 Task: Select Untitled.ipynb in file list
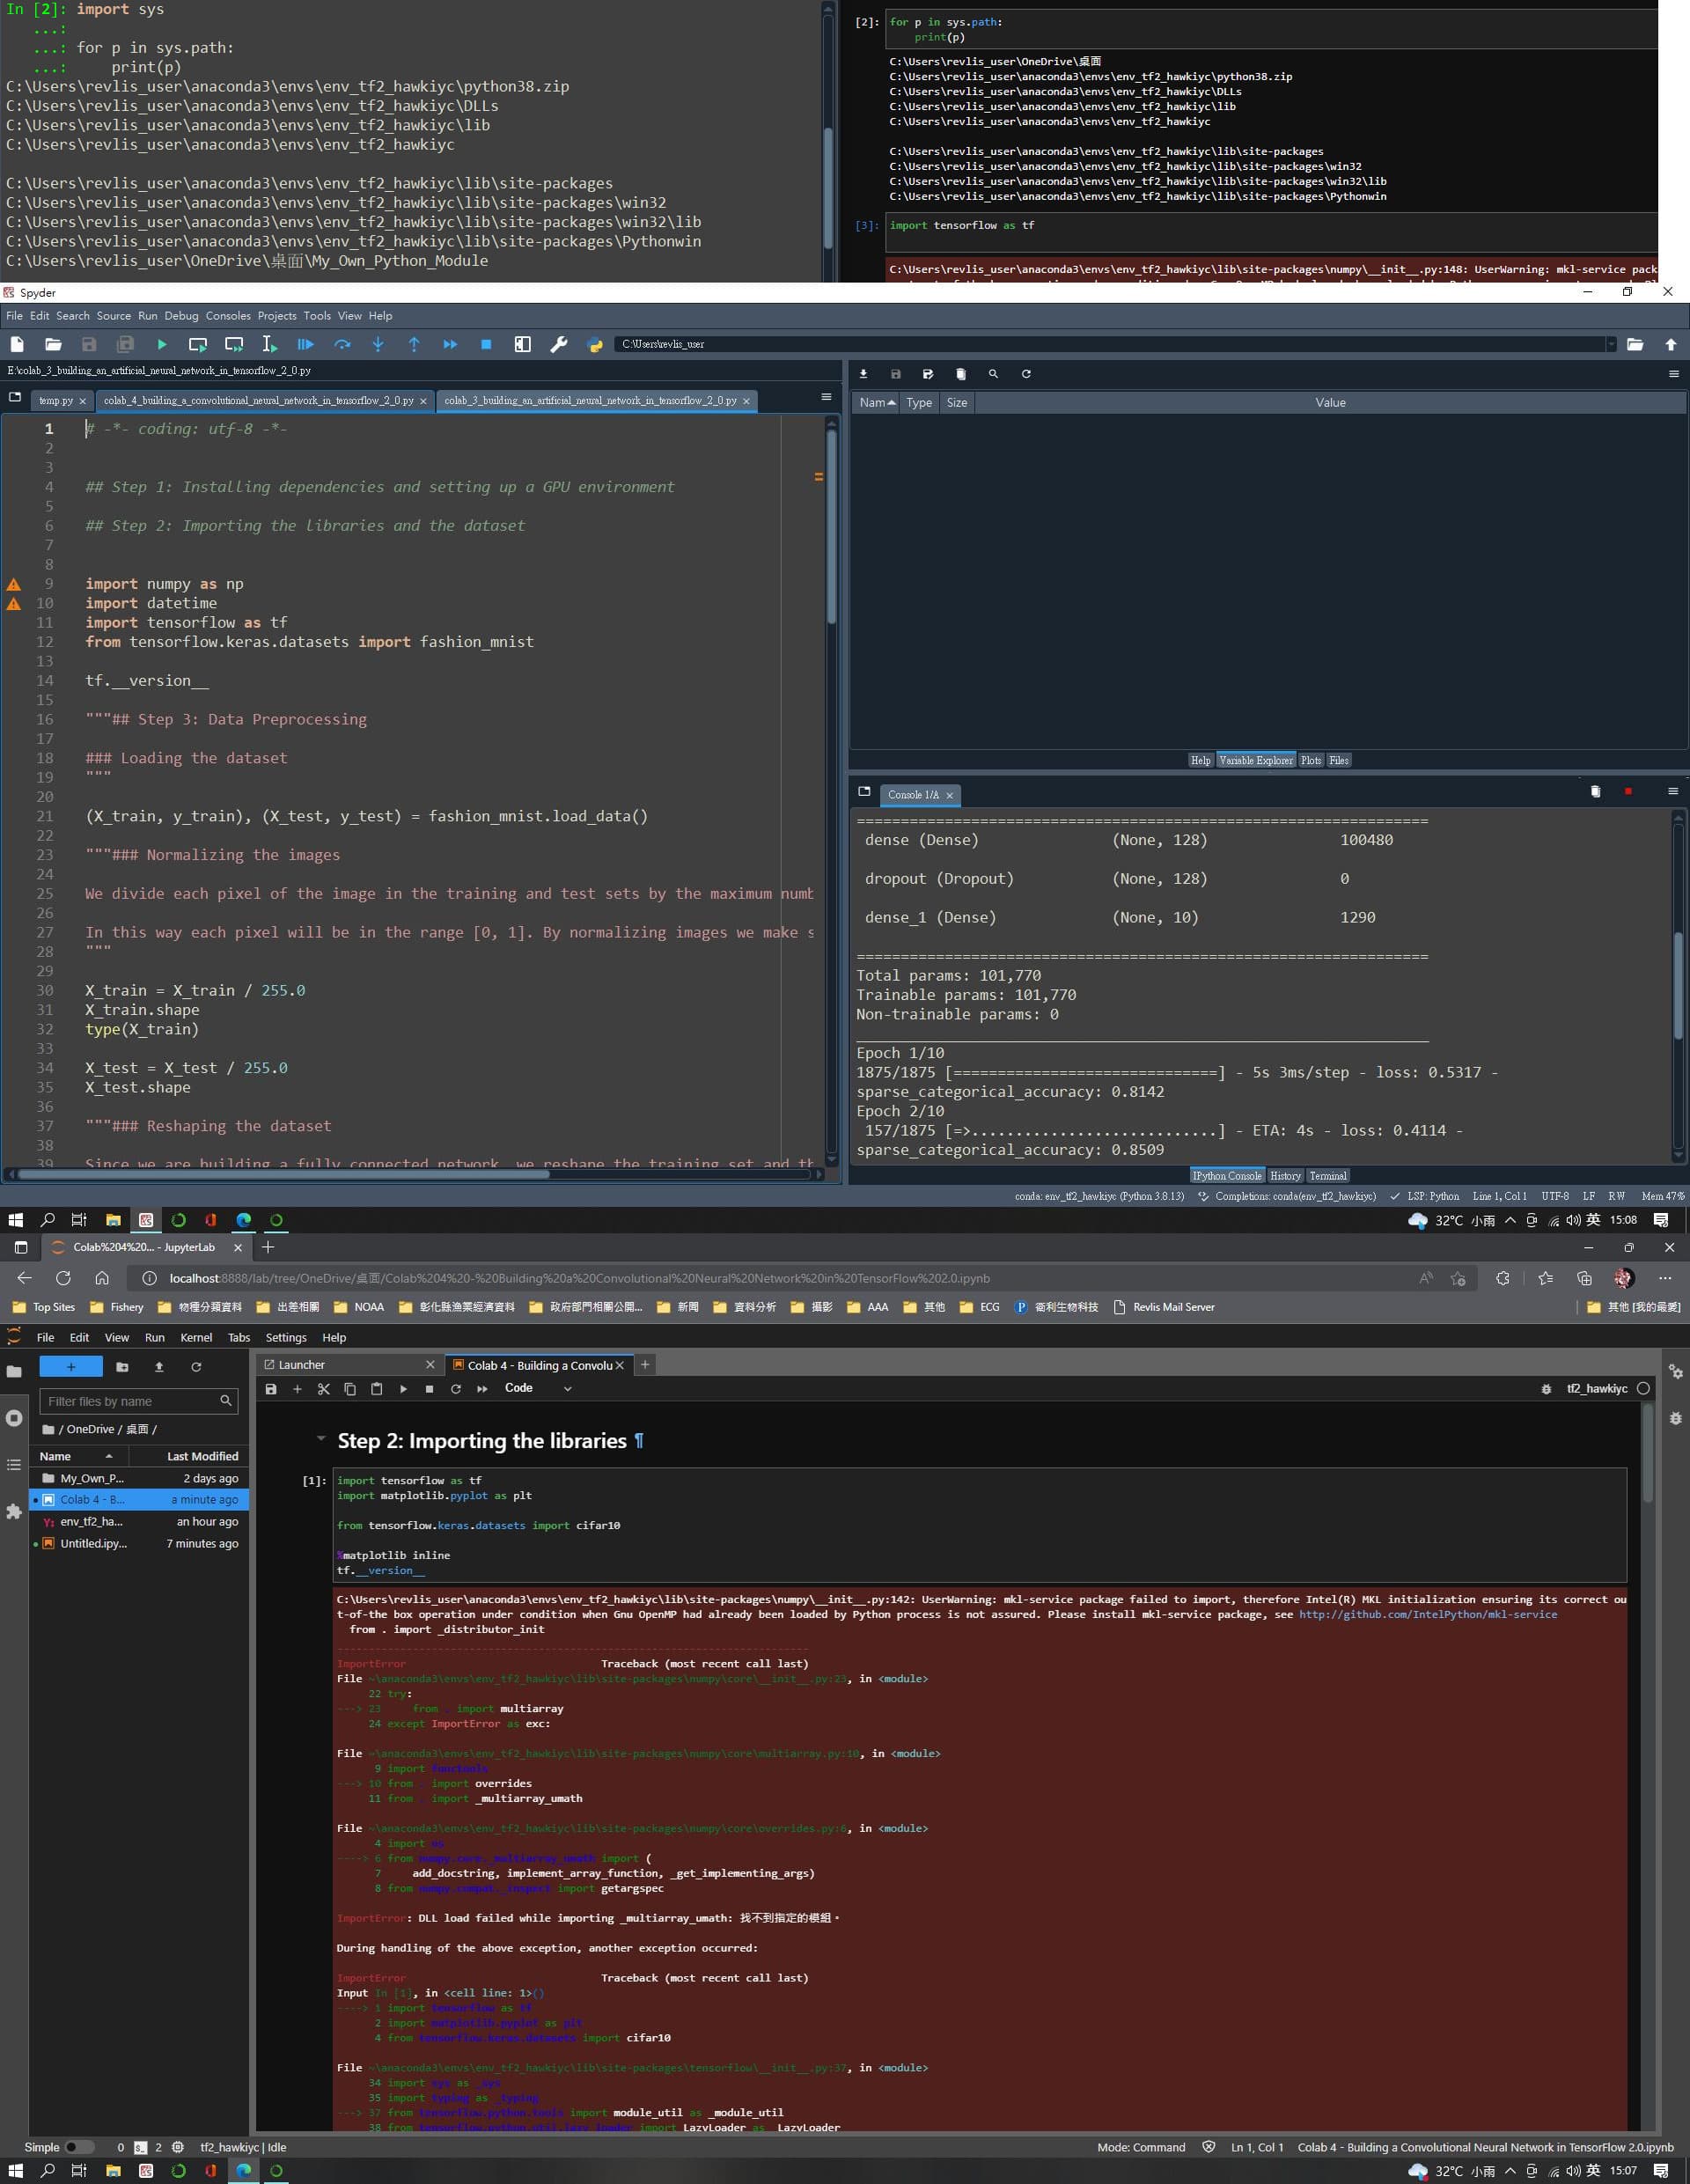click(139, 1543)
